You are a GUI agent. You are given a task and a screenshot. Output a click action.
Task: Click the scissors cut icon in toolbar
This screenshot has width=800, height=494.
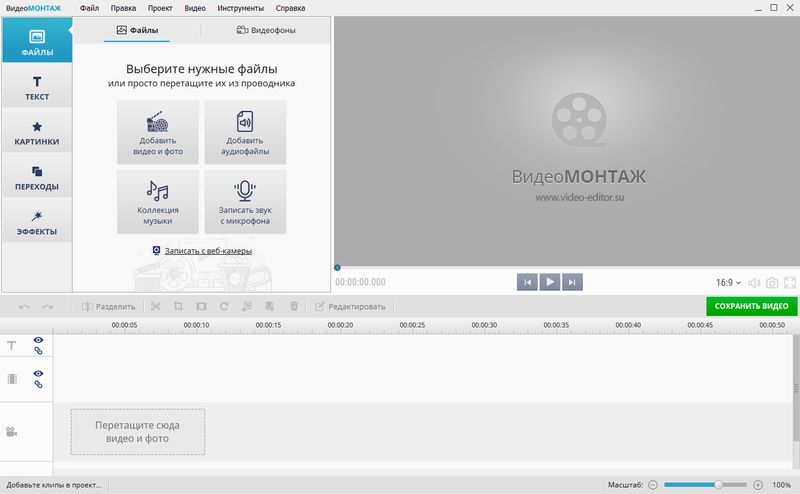[x=155, y=306]
